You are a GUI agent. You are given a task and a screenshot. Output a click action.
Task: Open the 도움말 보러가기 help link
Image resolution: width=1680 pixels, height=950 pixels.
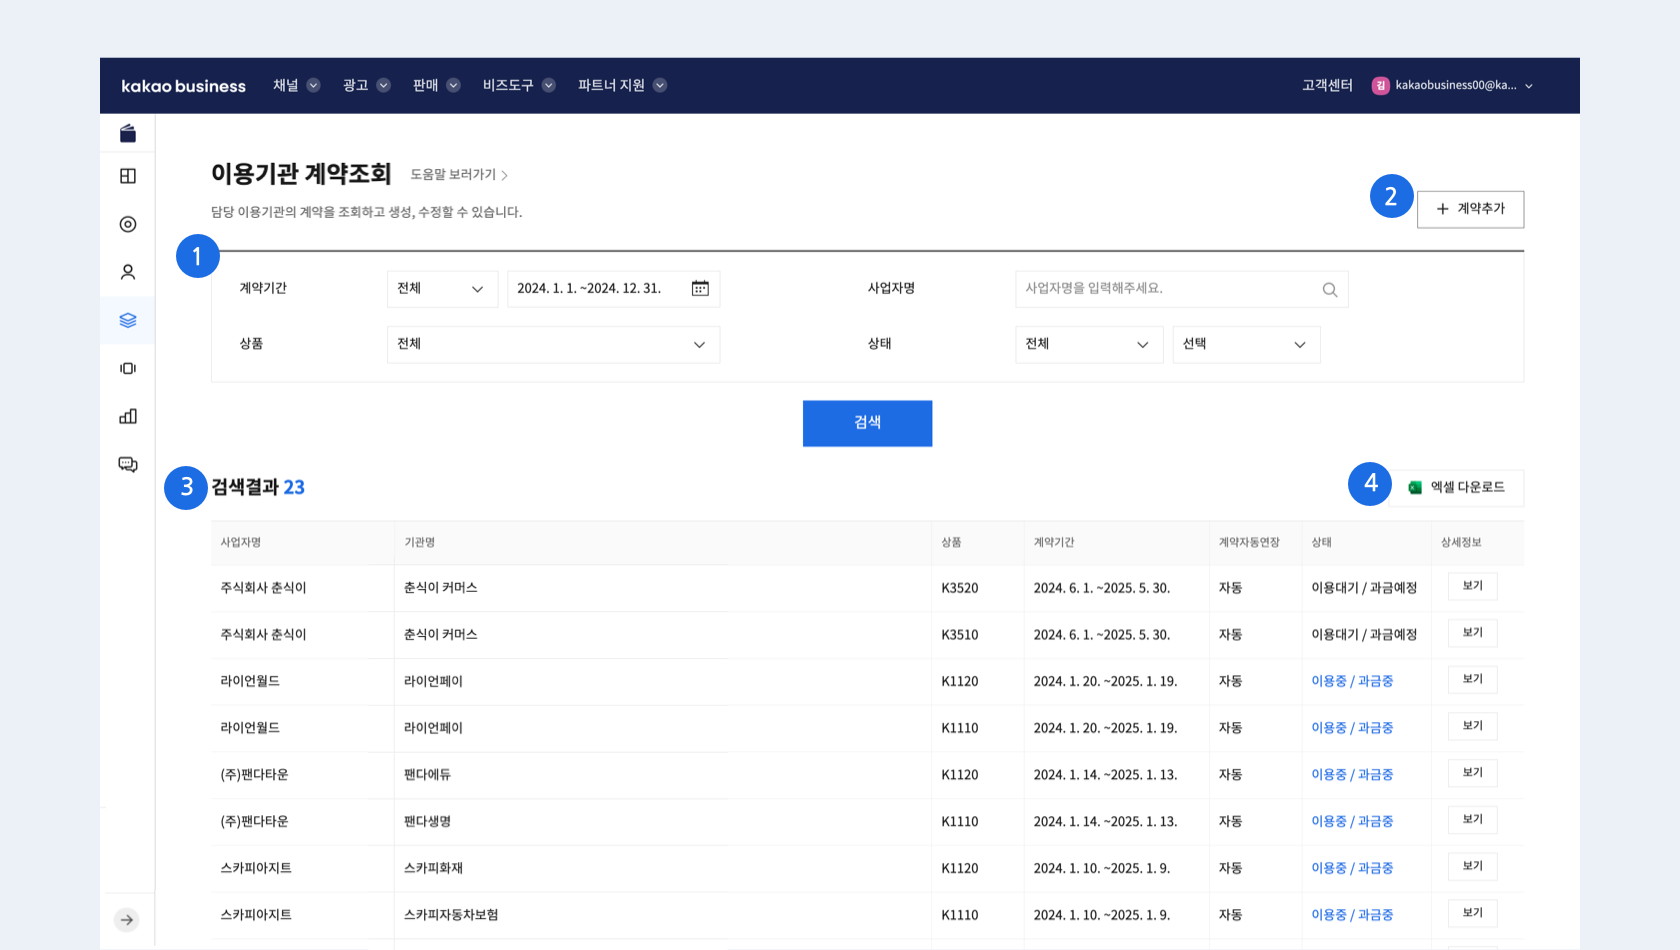[x=459, y=175]
